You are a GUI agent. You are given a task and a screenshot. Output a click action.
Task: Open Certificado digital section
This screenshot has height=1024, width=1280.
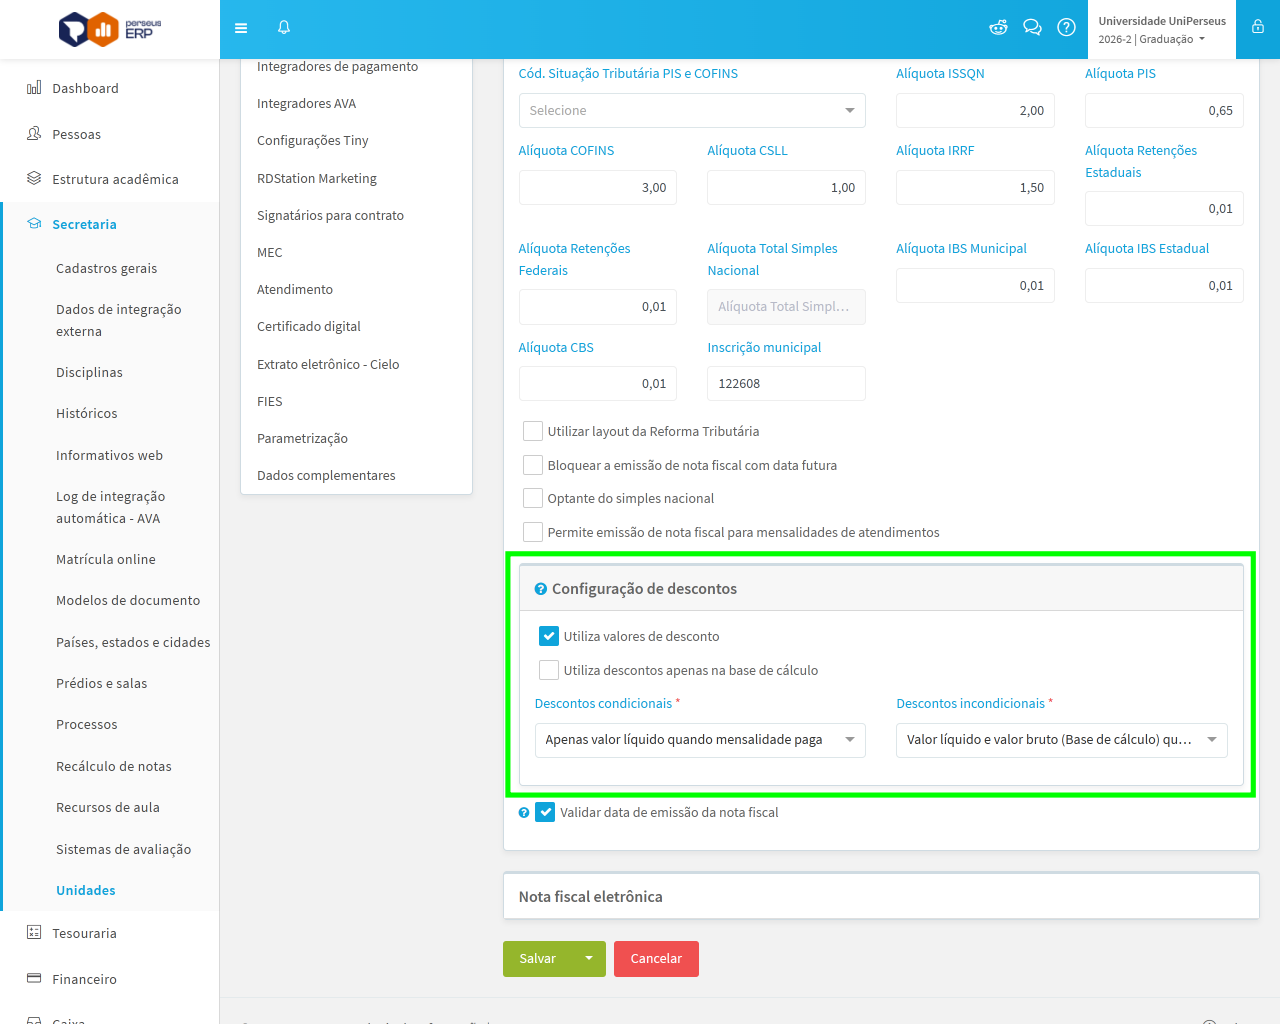309,326
